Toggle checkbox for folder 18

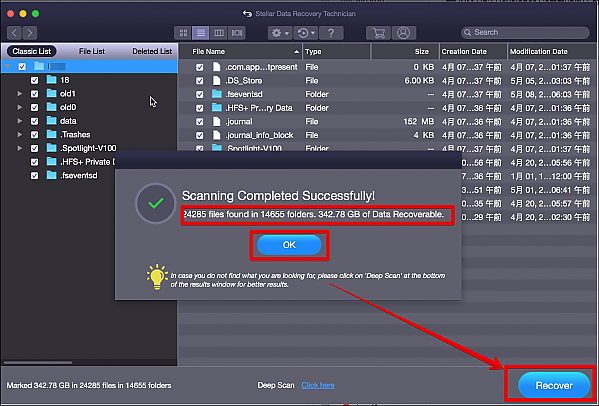pos(34,80)
